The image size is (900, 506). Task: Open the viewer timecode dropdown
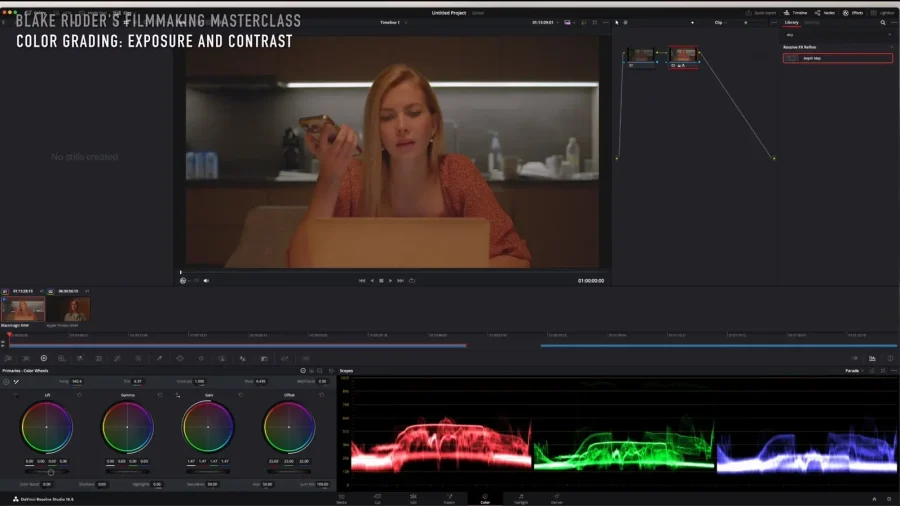(545, 22)
